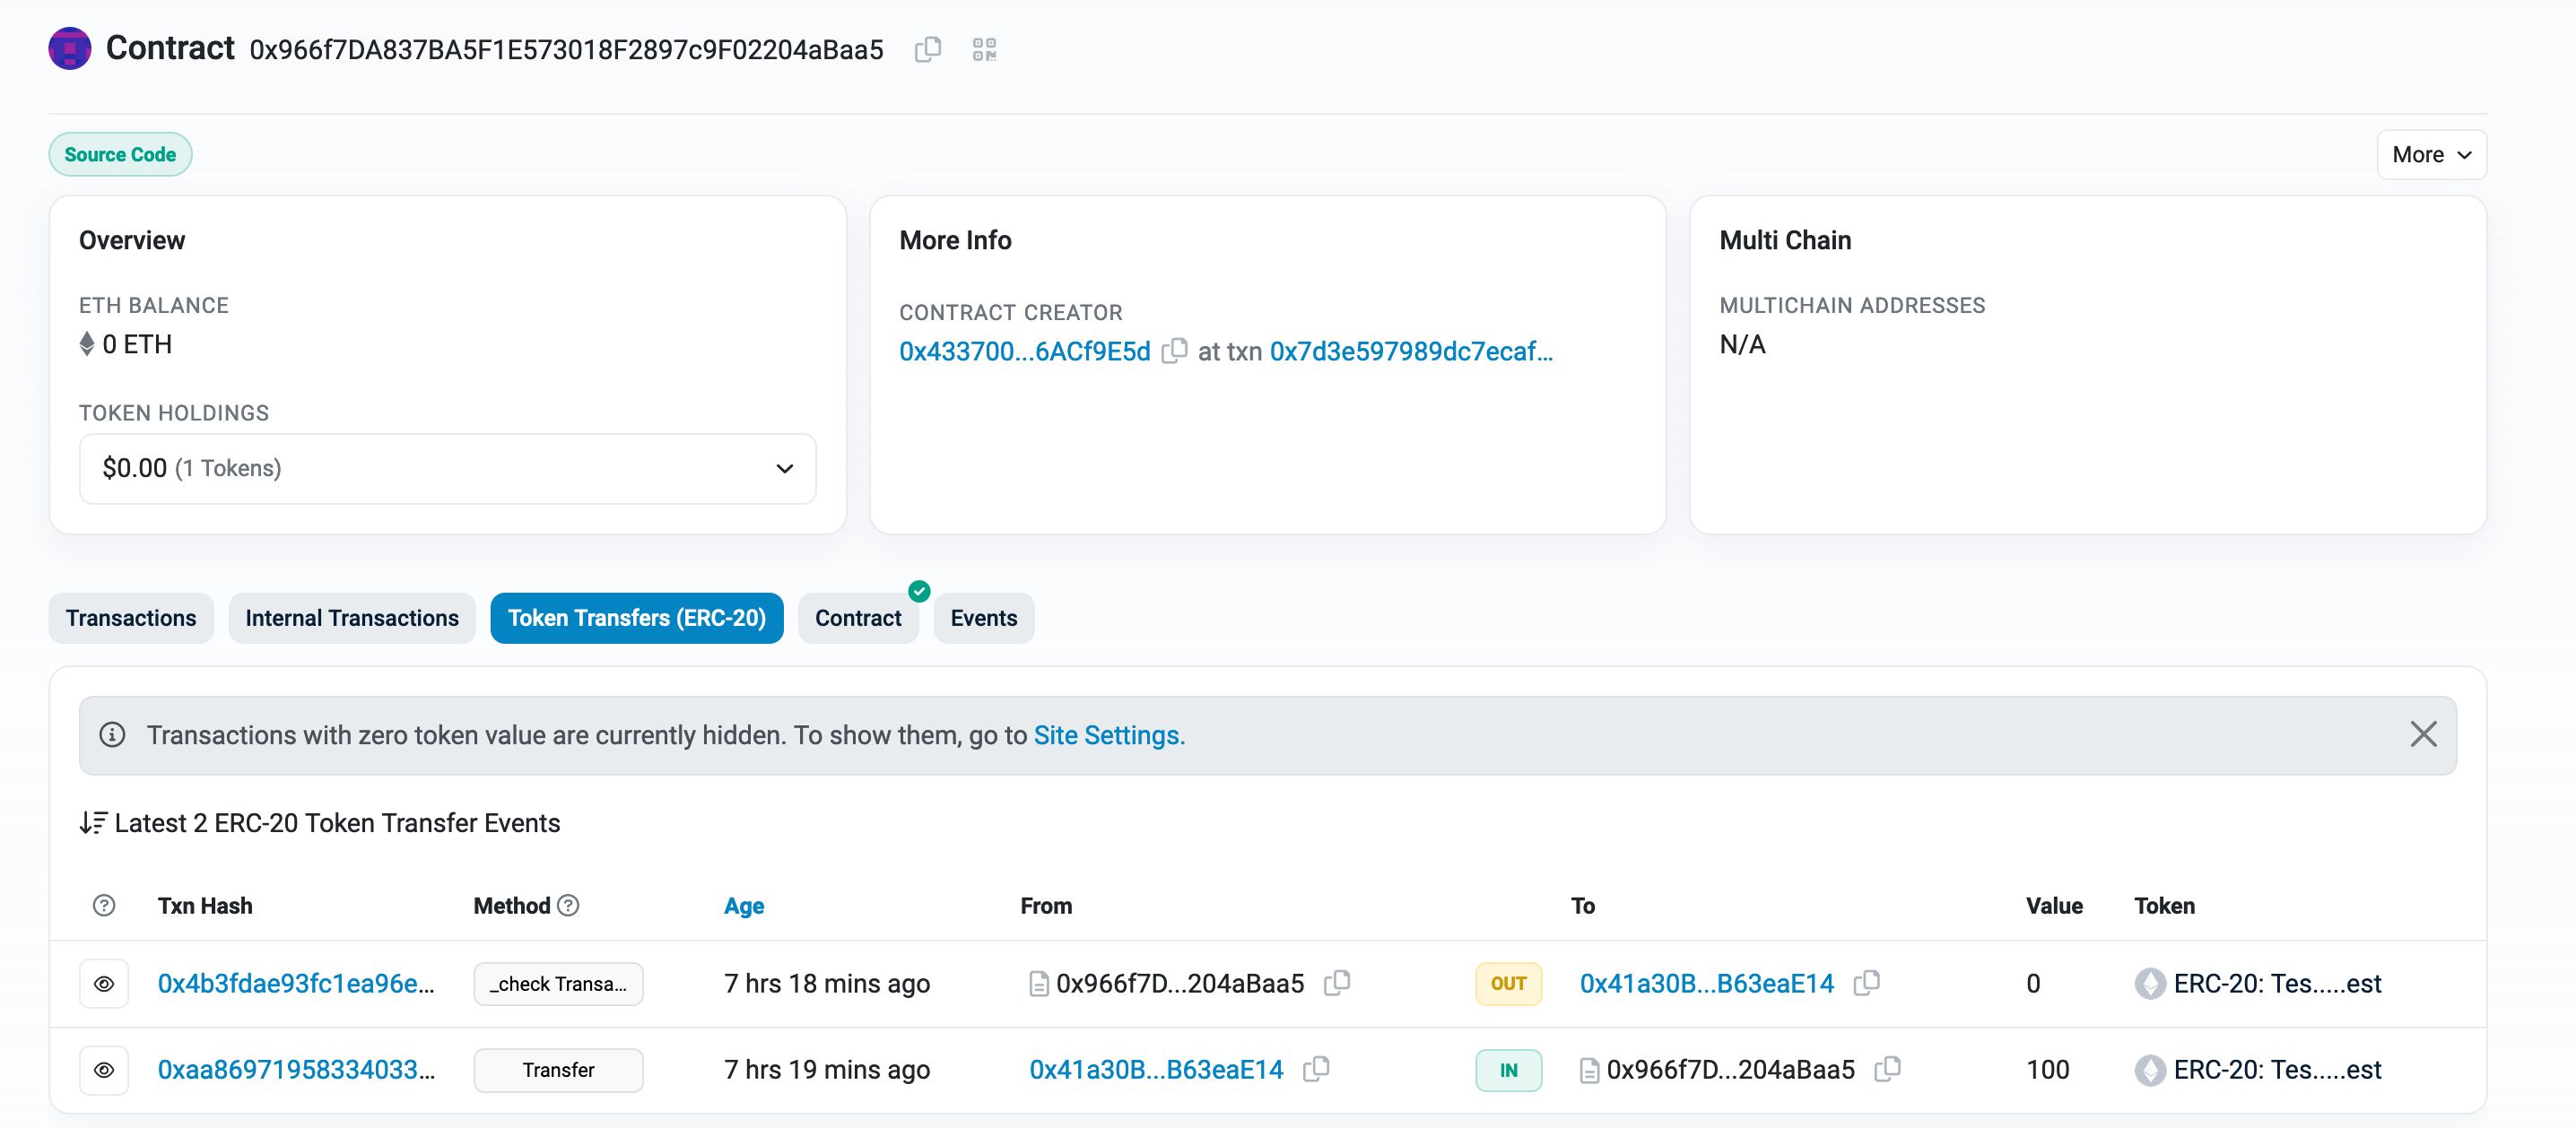Click the From address 0x966f7D...204aBaa5 text

(1180, 983)
